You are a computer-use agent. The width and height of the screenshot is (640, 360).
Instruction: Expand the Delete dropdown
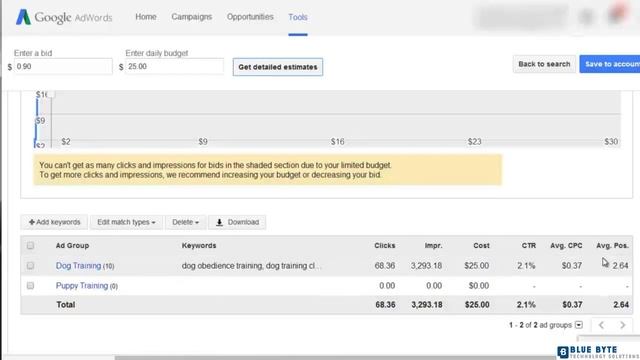185,222
